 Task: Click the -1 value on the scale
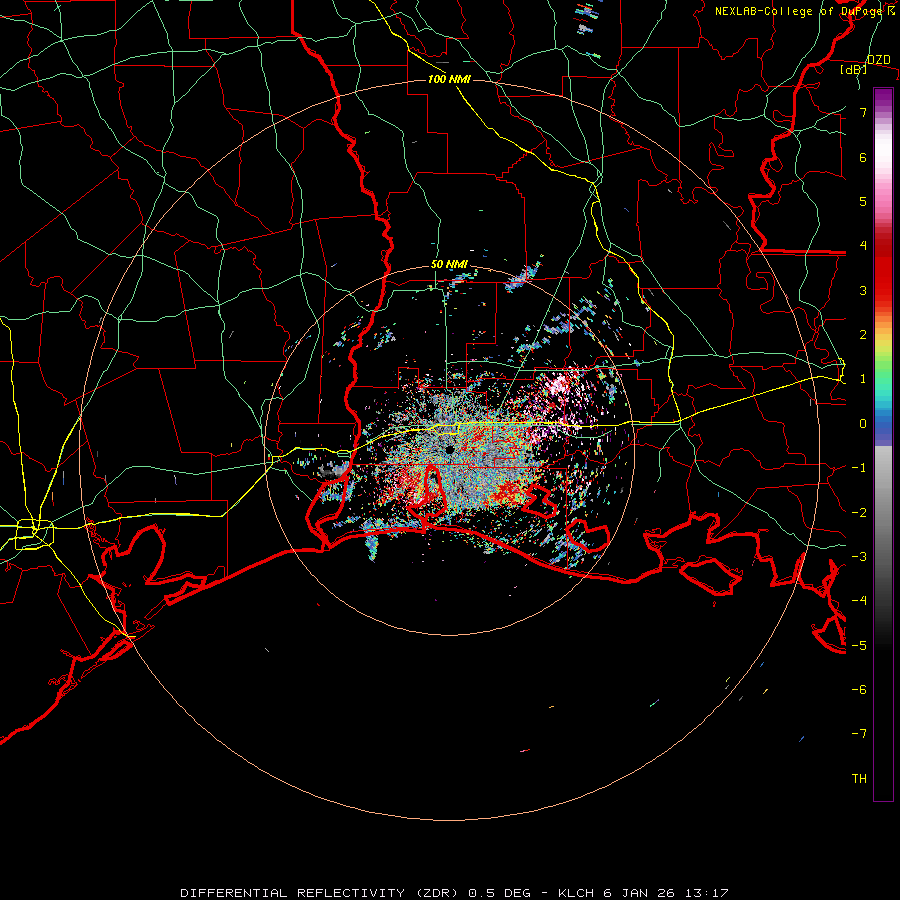tap(859, 468)
